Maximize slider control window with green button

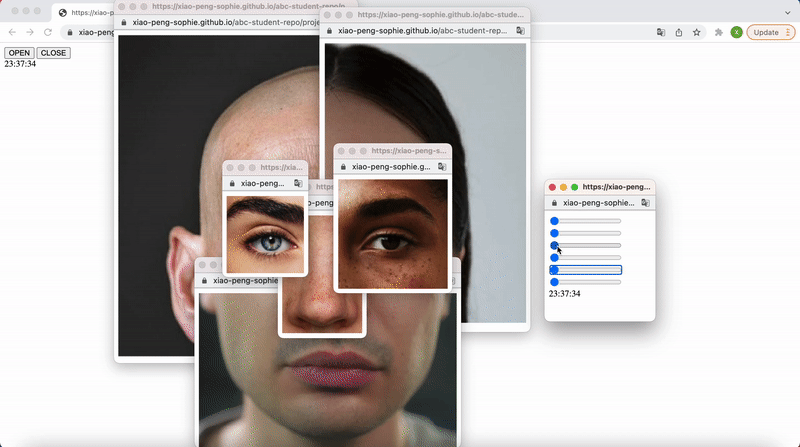(x=574, y=187)
